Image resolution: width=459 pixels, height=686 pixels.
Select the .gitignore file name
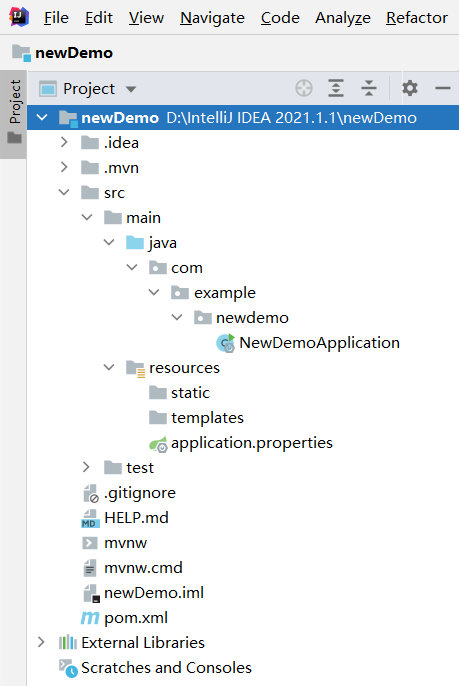140,493
